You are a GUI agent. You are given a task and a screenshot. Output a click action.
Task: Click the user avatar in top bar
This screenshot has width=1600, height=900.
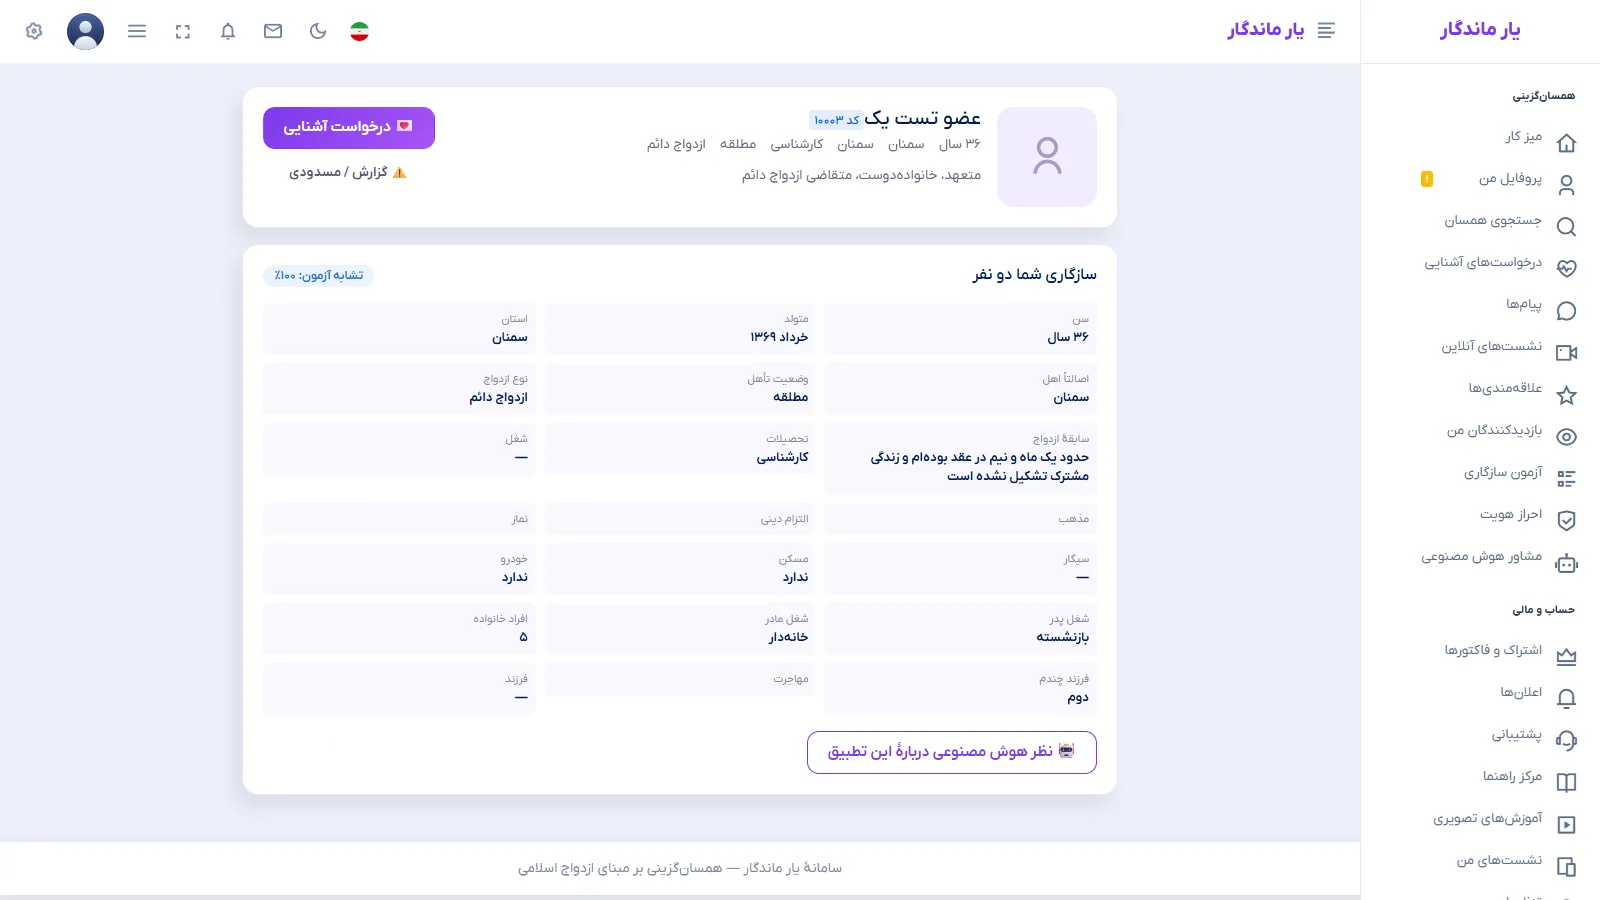pos(85,31)
